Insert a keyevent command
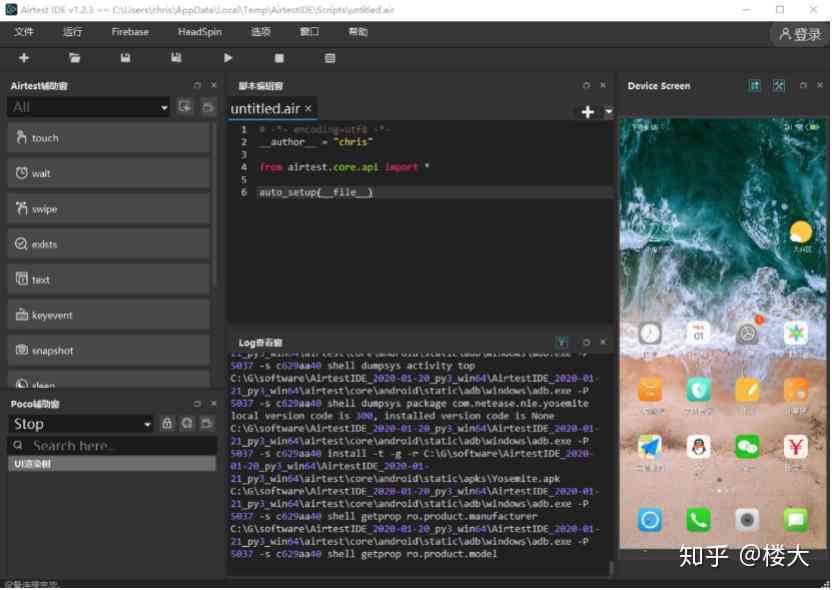 pyautogui.click(x=109, y=315)
